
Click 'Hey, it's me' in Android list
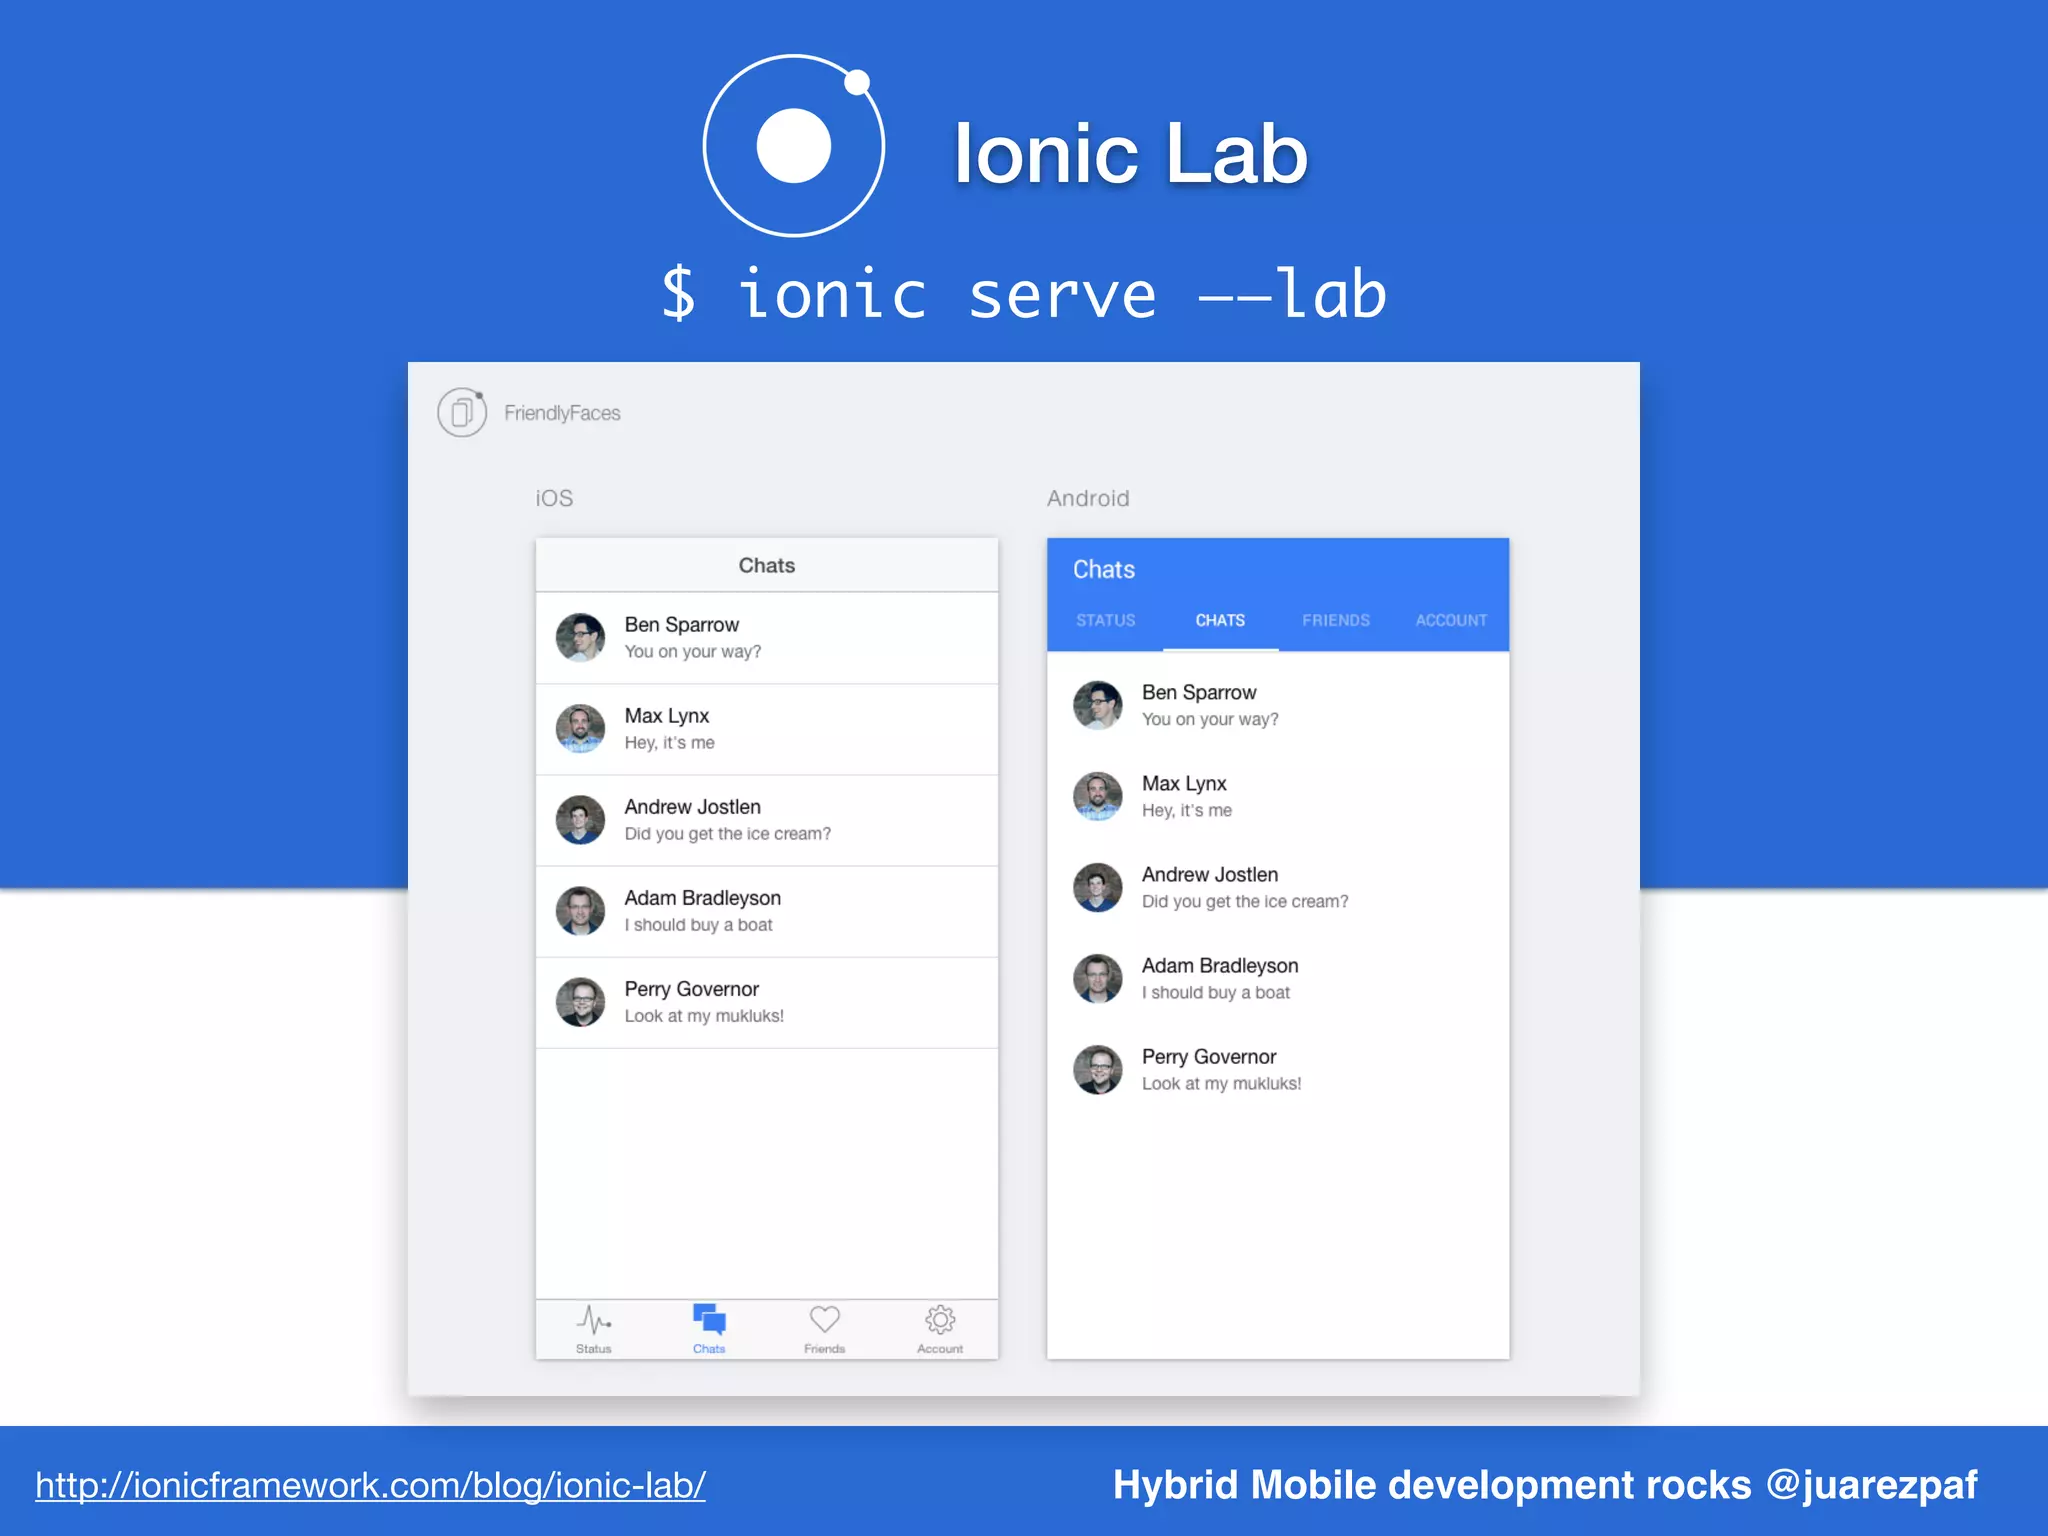1187,811
